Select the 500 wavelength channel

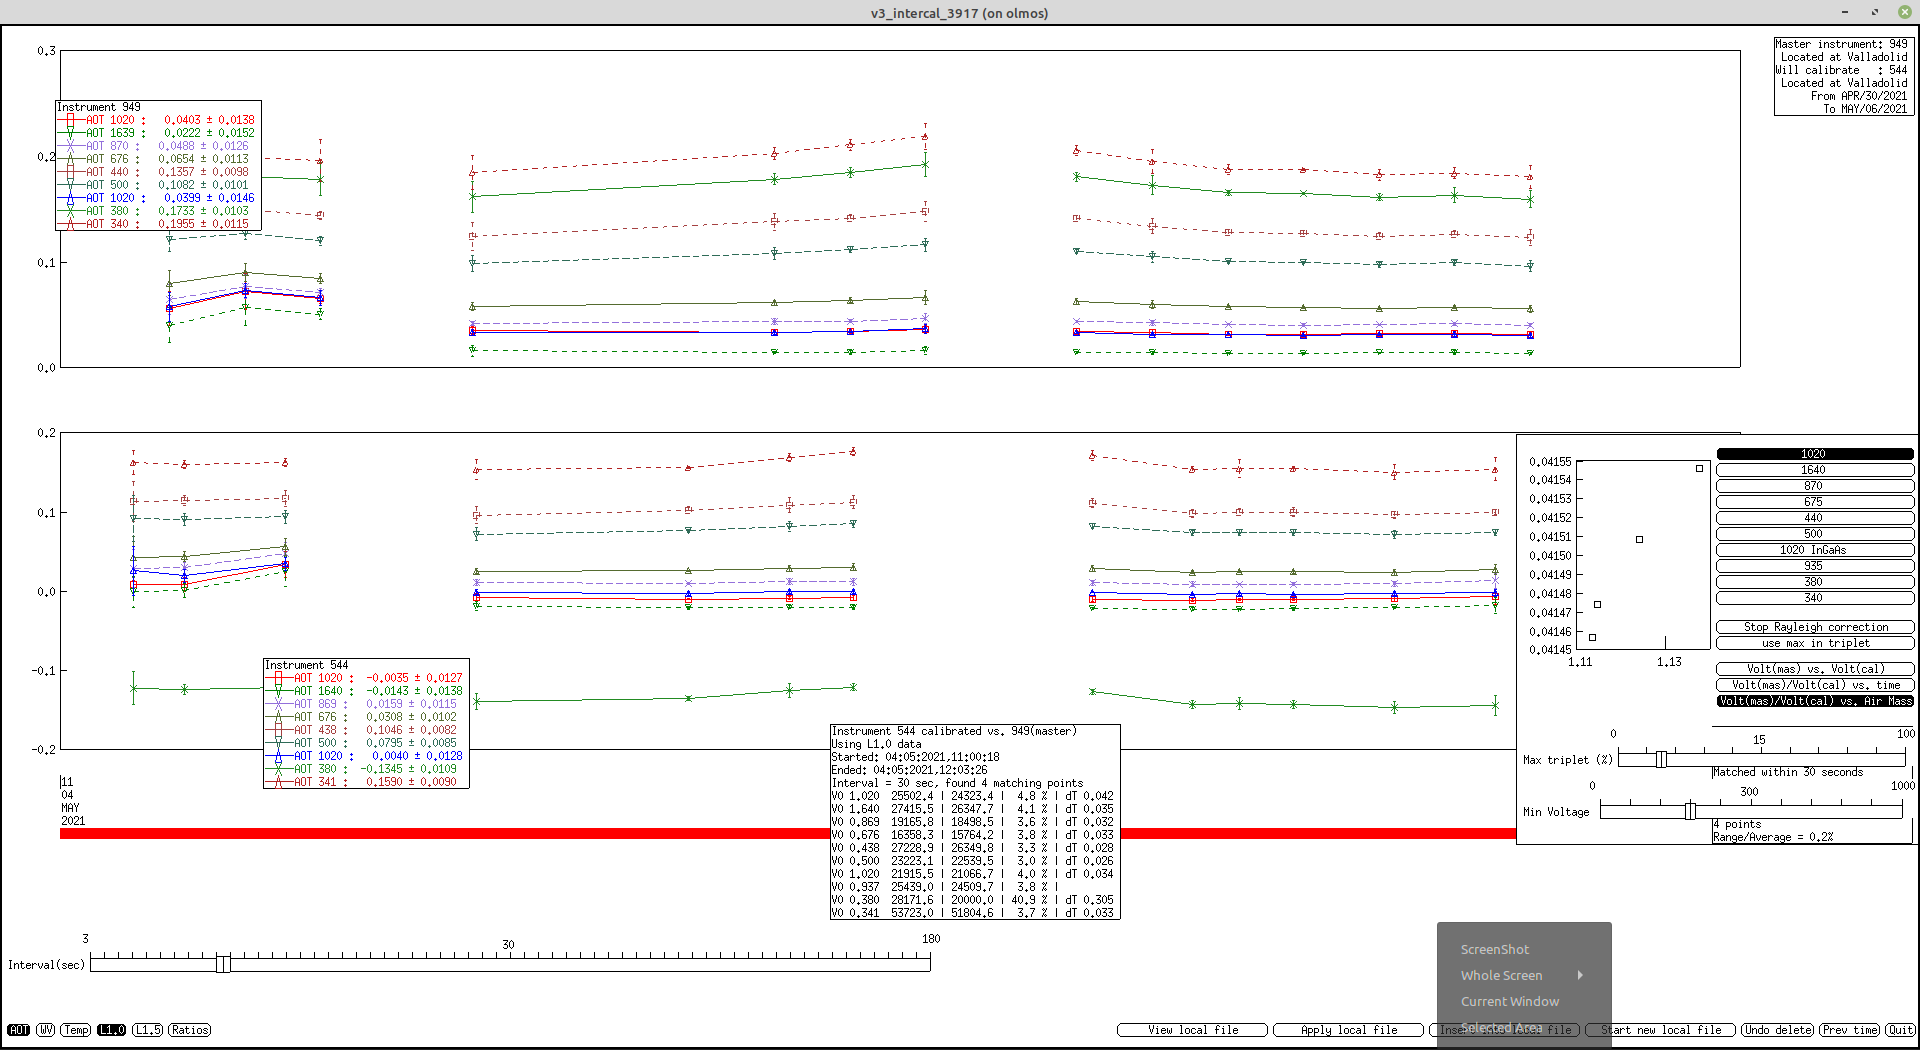(1815, 534)
